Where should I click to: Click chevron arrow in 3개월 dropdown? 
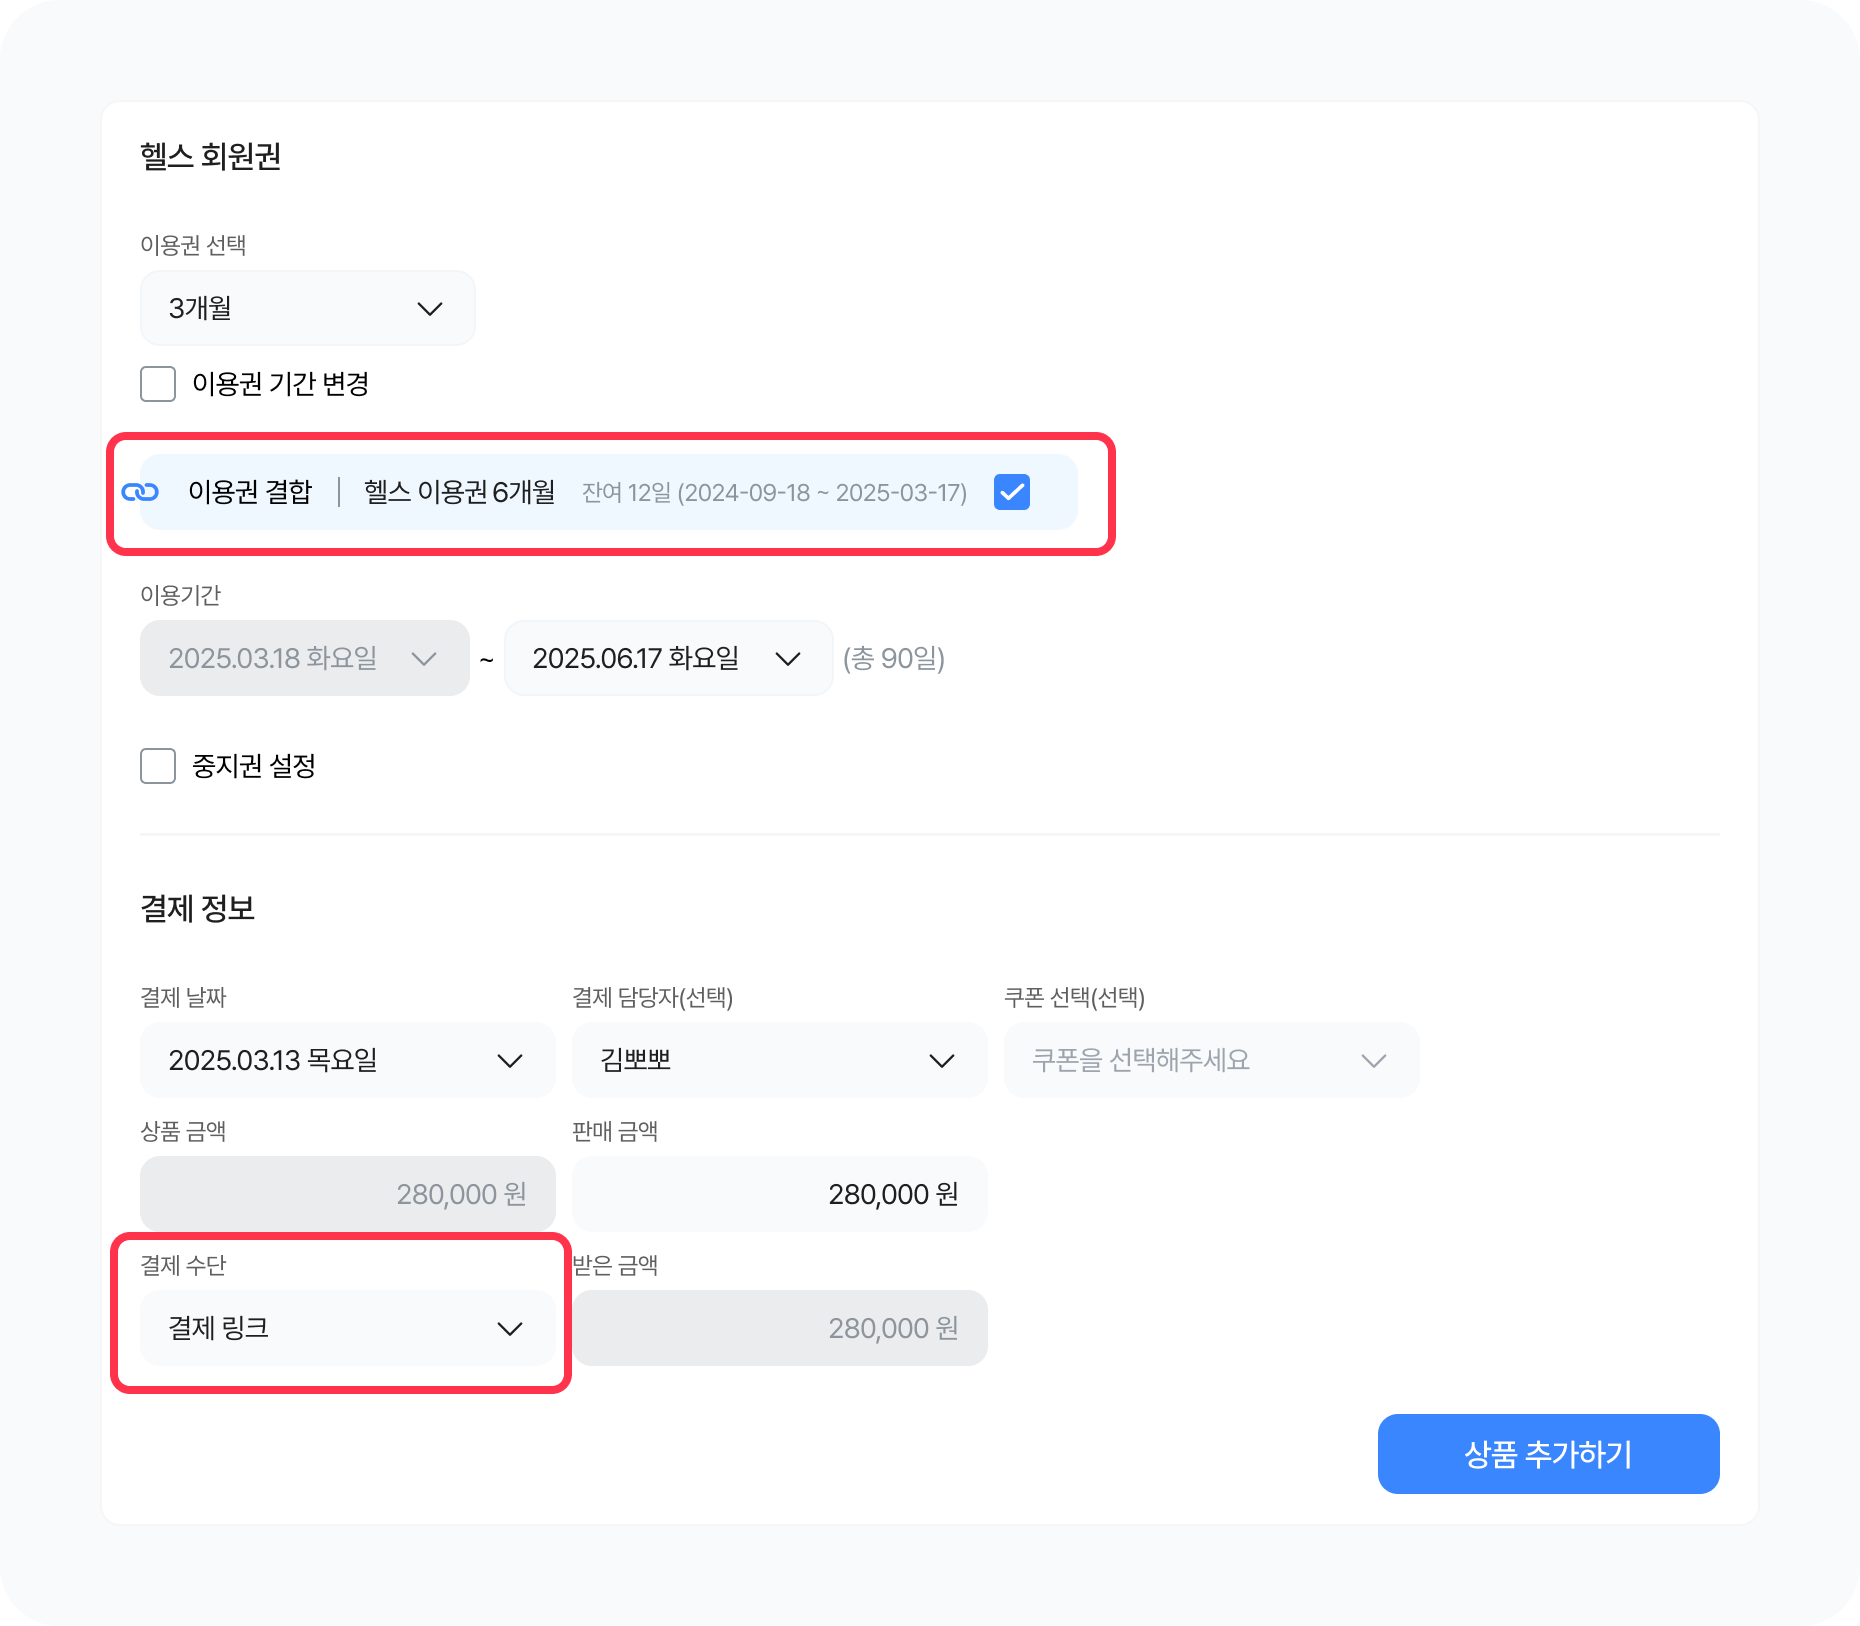pos(430,309)
